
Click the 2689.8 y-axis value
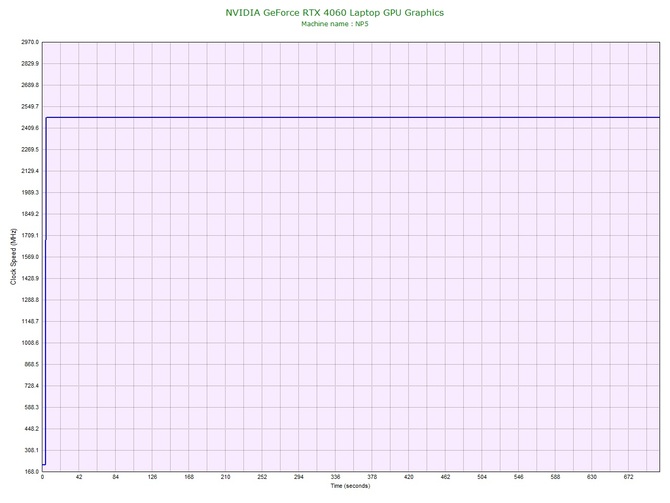point(30,85)
